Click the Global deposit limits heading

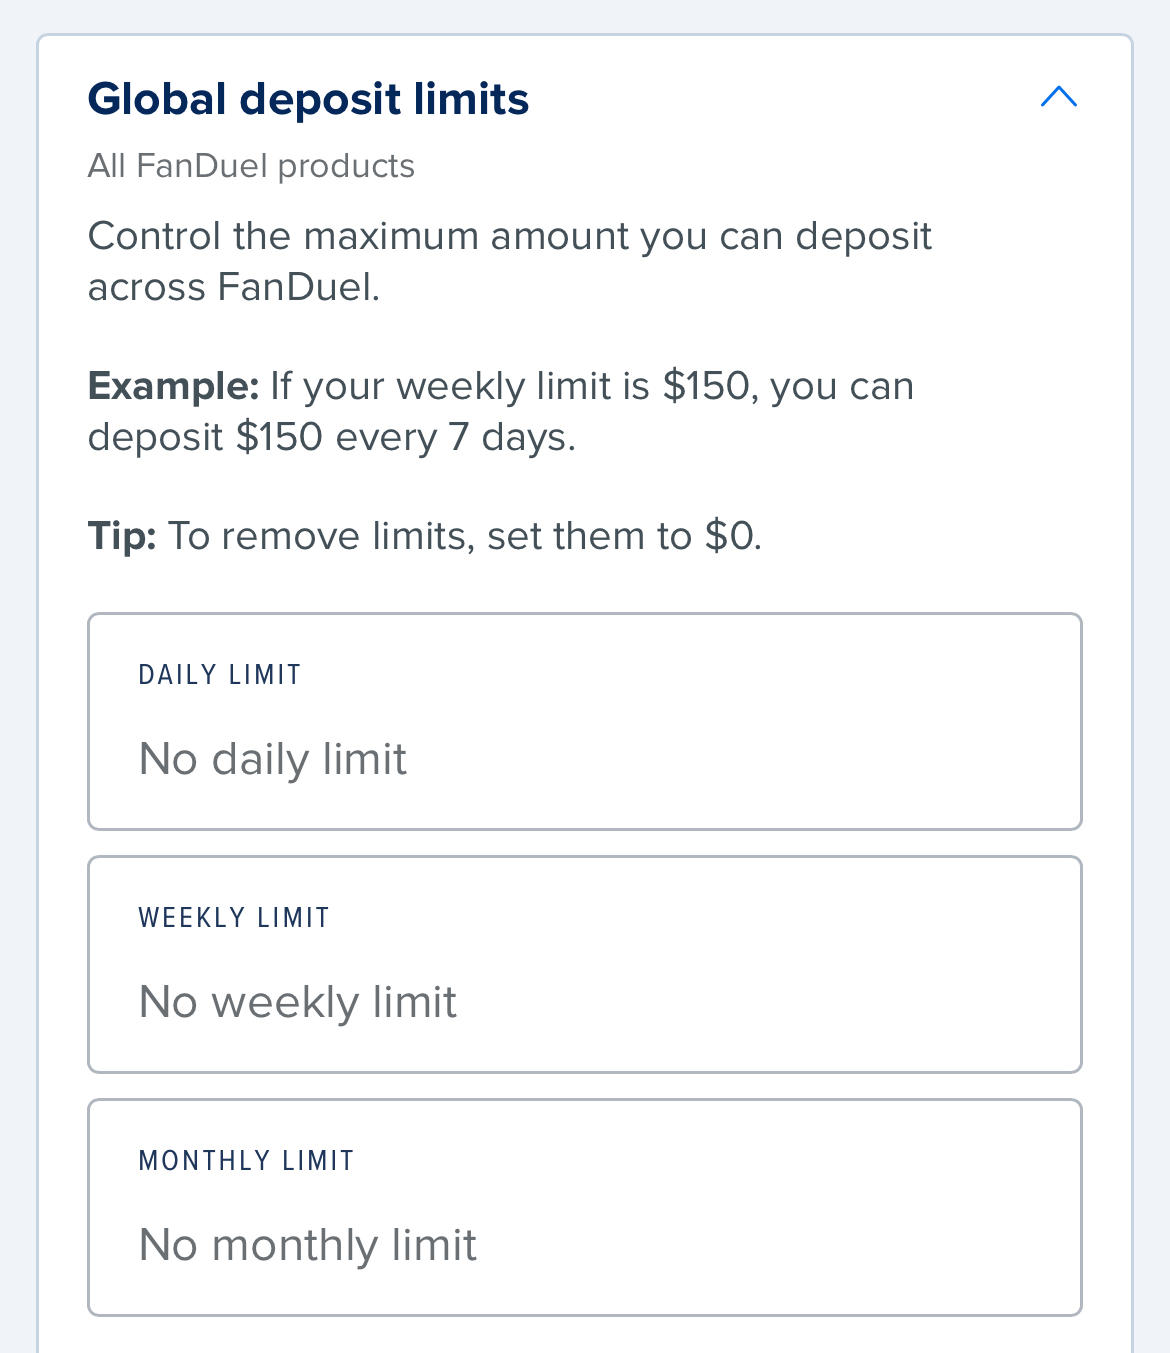point(308,98)
